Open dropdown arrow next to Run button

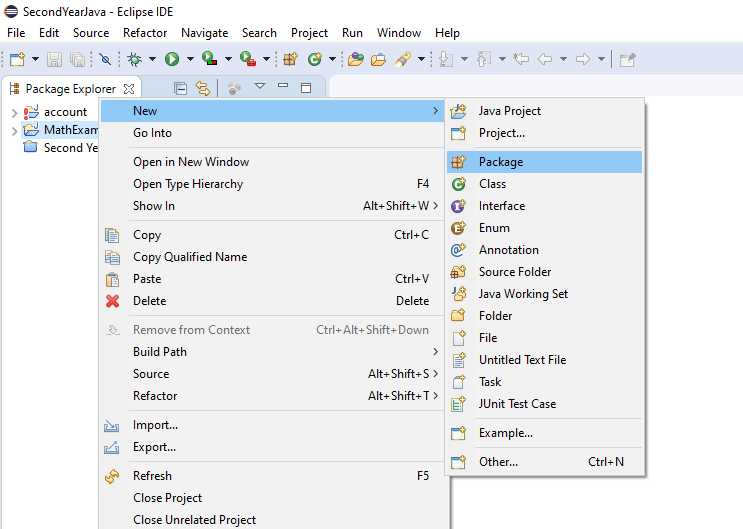pyautogui.click(x=188, y=59)
